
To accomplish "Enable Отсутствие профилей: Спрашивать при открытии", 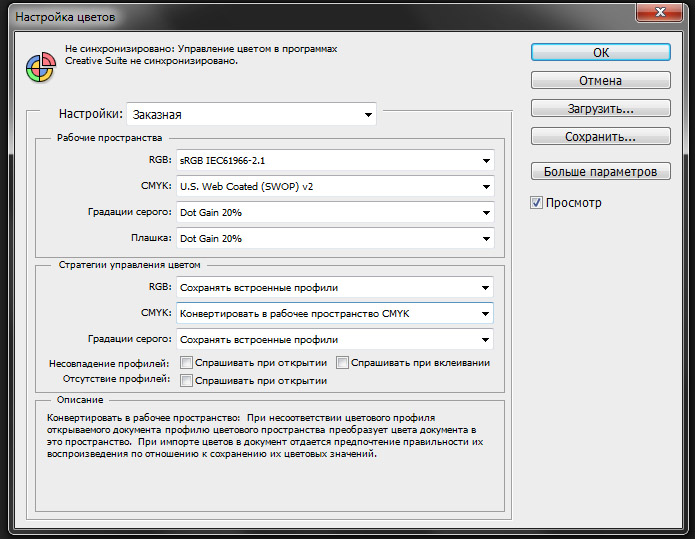I will point(186,380).
